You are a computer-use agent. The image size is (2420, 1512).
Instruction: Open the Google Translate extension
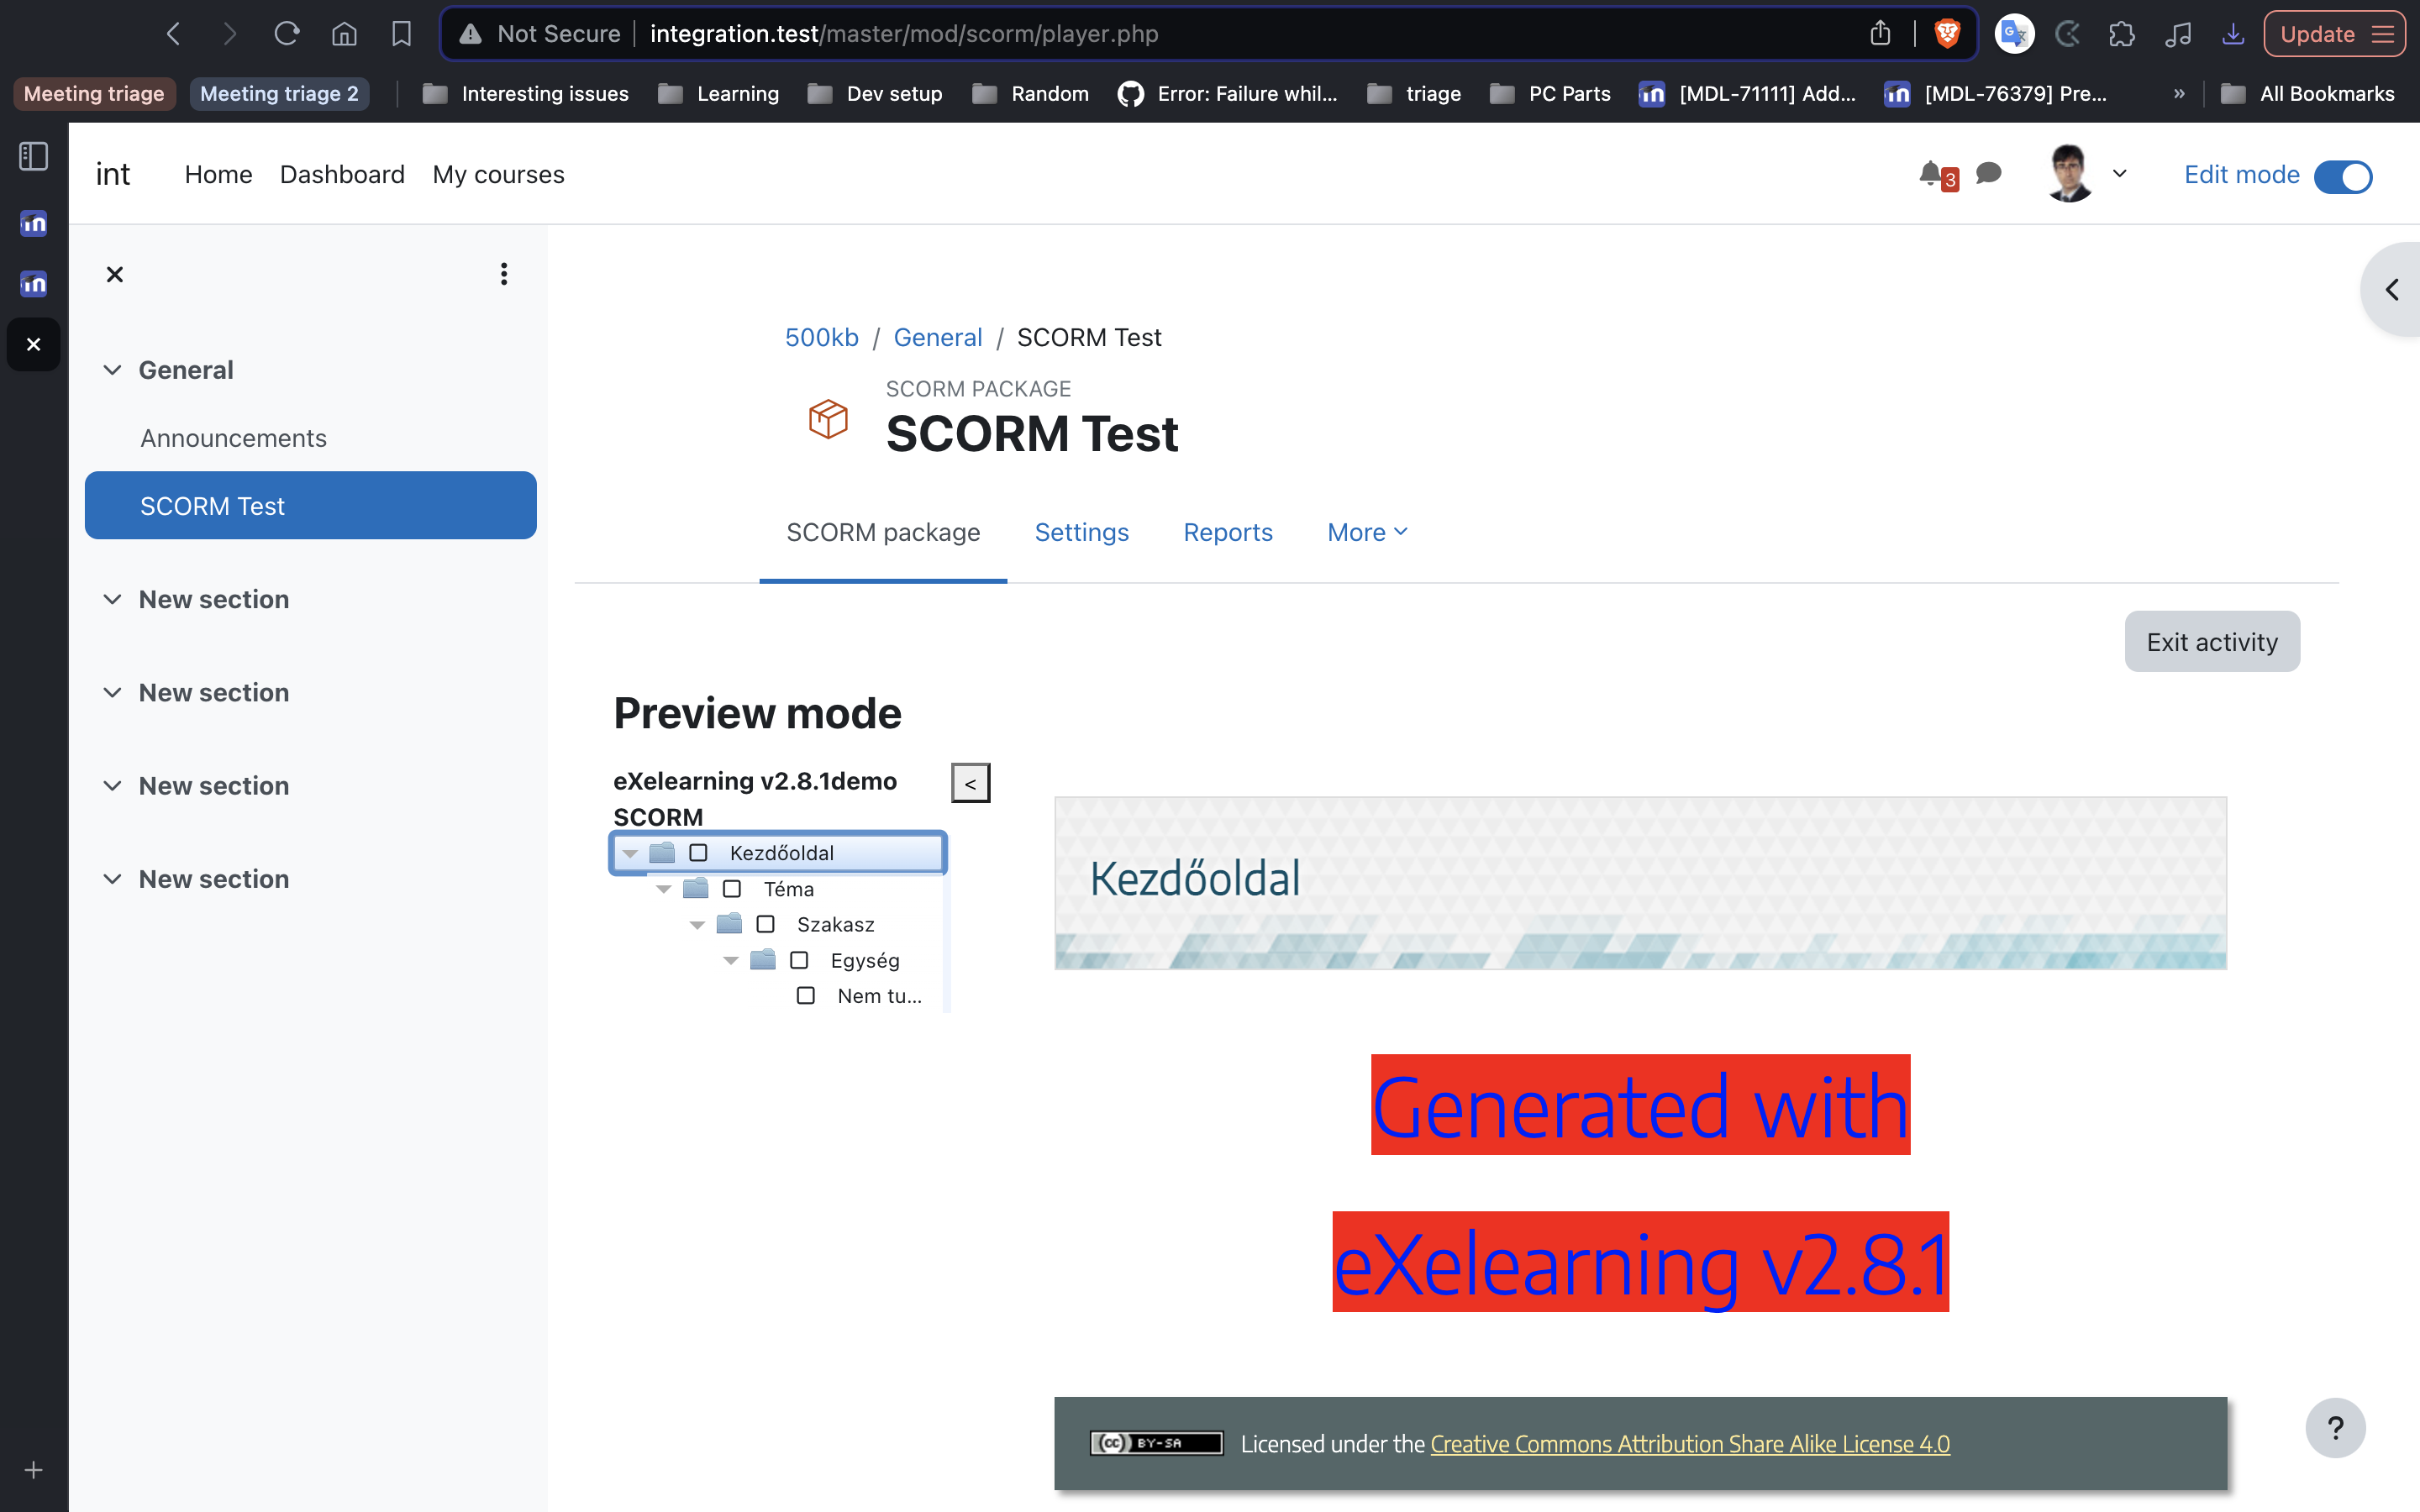click(x=2014, y=34)
